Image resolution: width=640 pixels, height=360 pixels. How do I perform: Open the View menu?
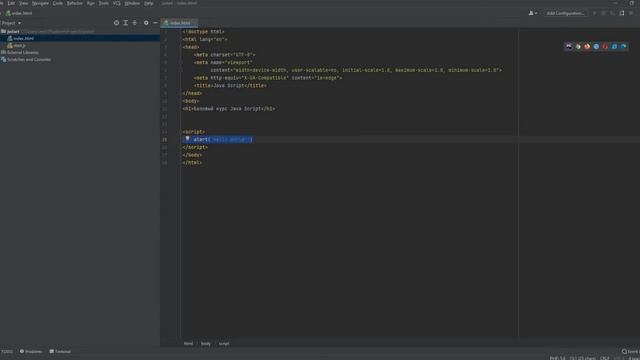coord(24,3)
